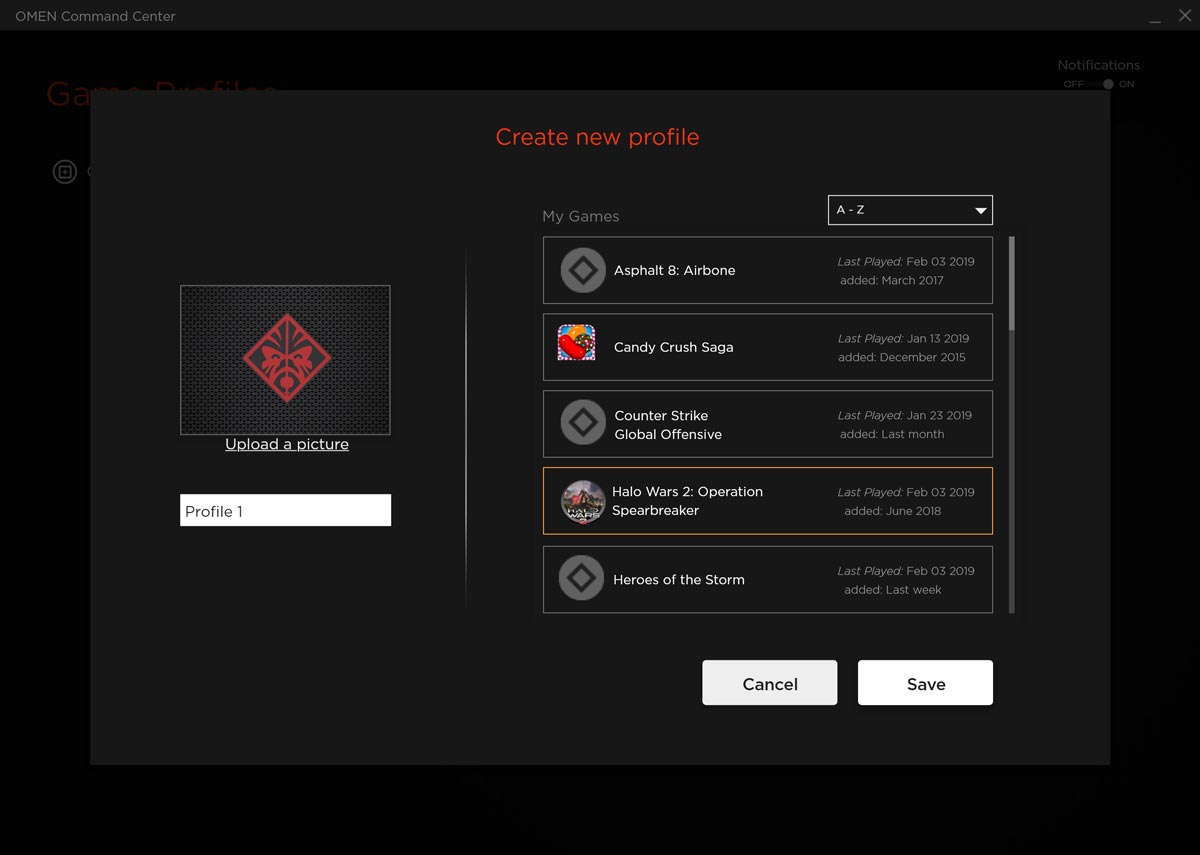Cancel creating the new profile

tap(769, 683)
